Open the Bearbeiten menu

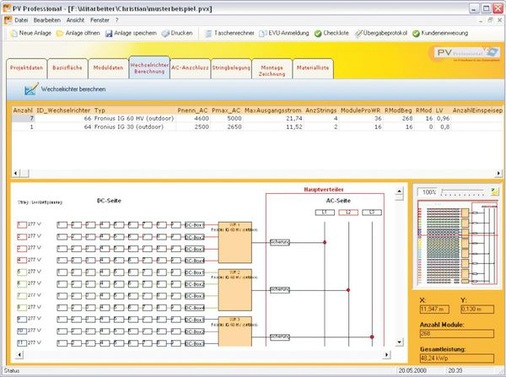[47, 20]
